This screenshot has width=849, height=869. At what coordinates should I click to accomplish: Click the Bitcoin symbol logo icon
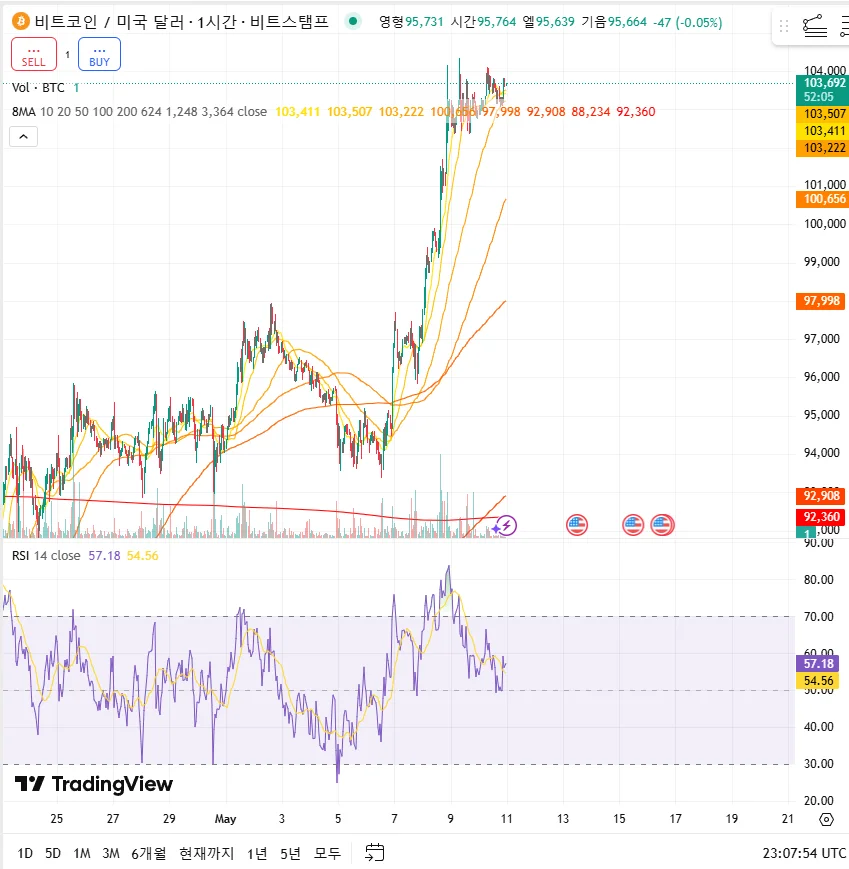click(x=21, y=22)
